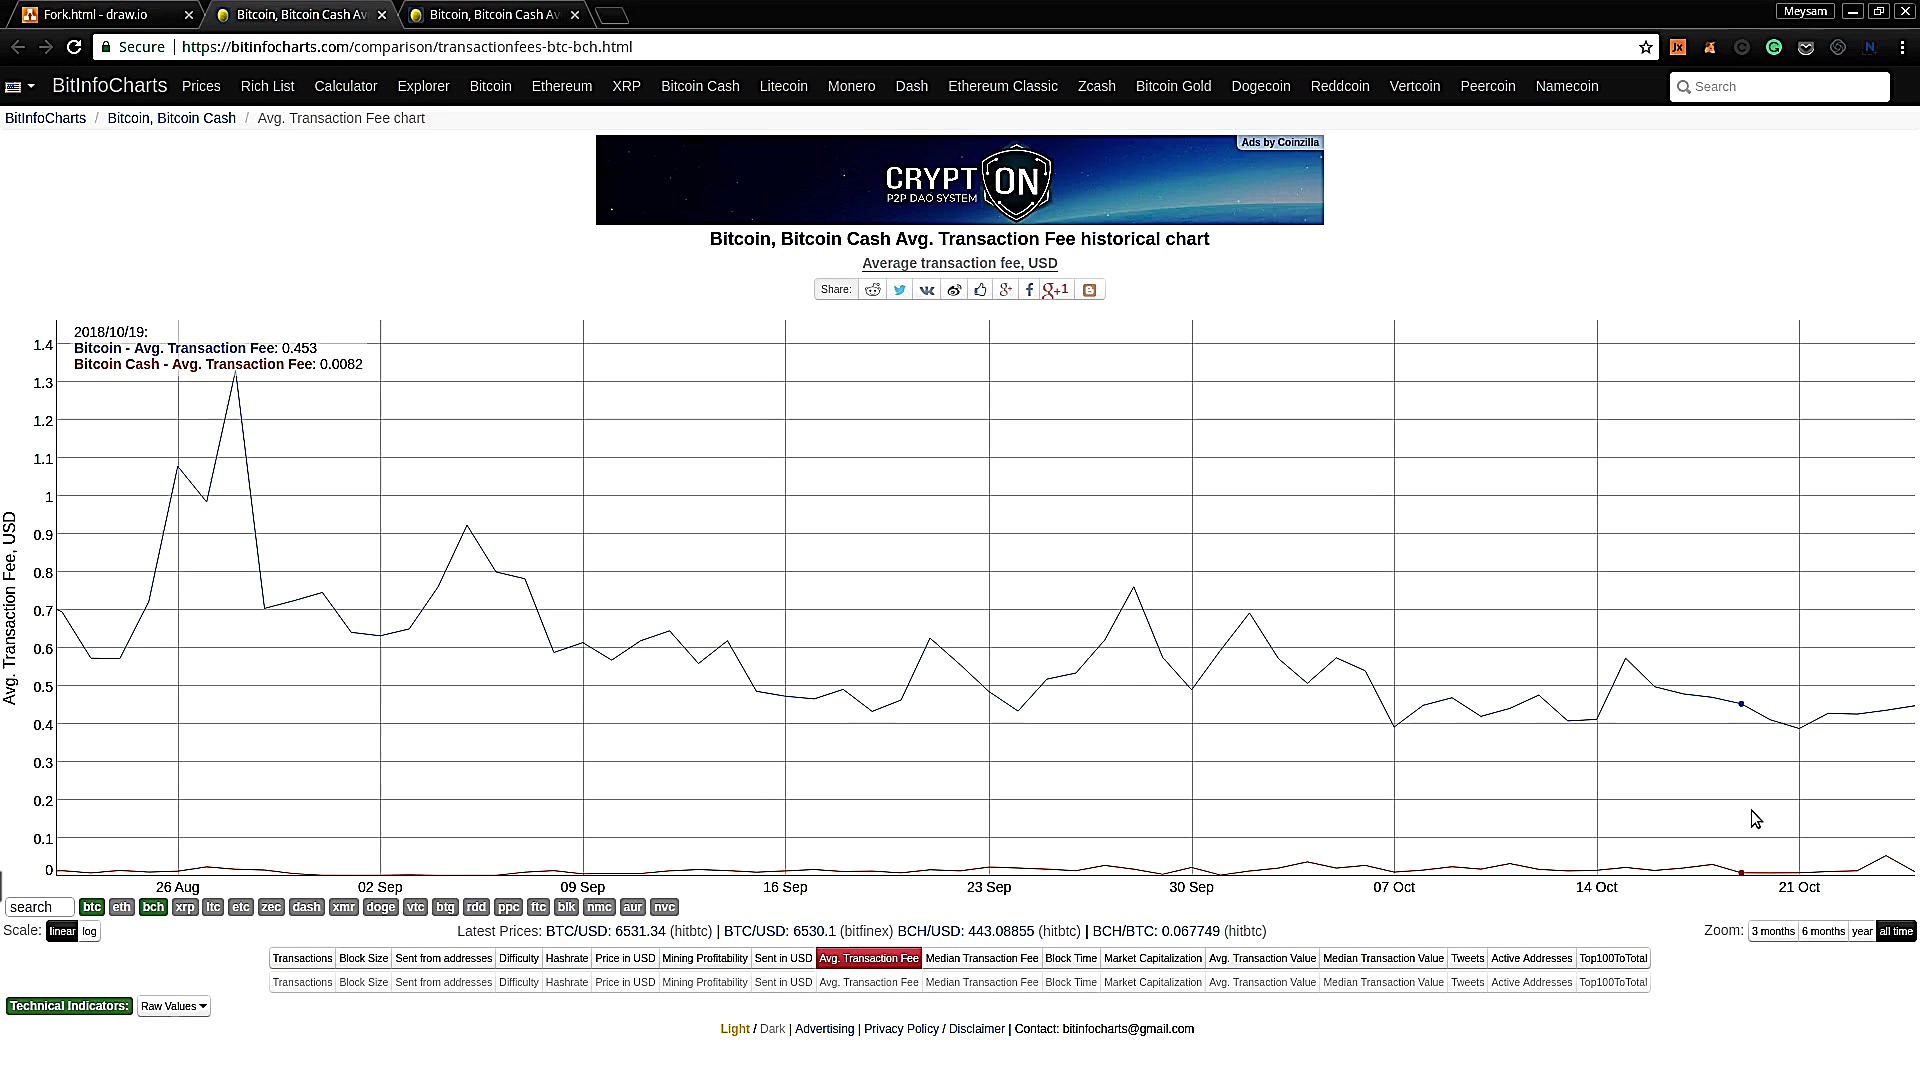Click the thumbs-up like share icon
Viewport: 1920px width, 1080px height.
click(x=980, y=290)
